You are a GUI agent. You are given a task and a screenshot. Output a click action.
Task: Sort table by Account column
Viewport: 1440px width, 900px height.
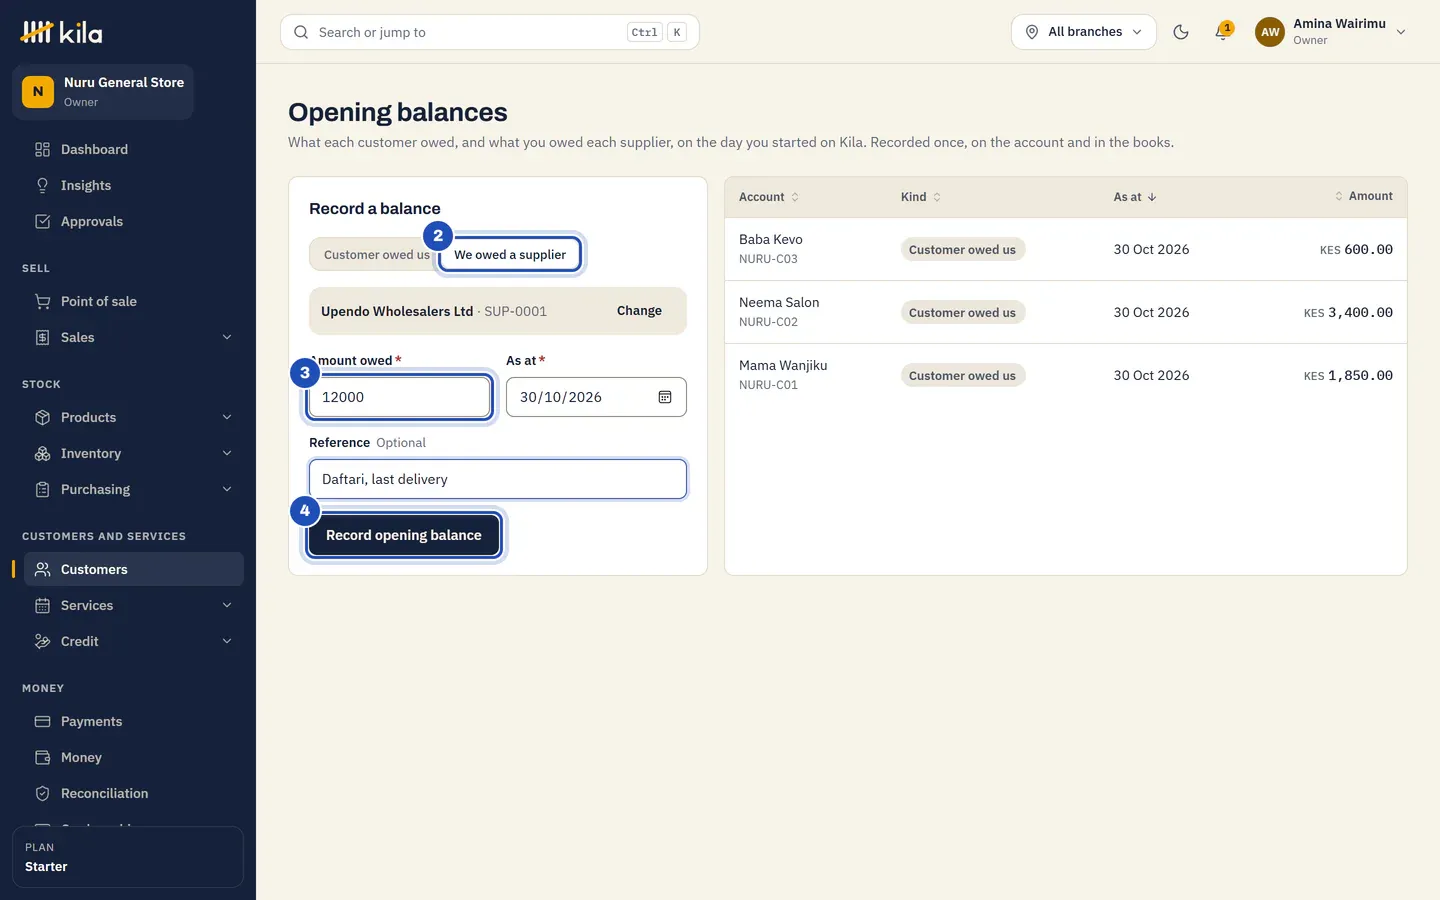click(x=769, y=197)
